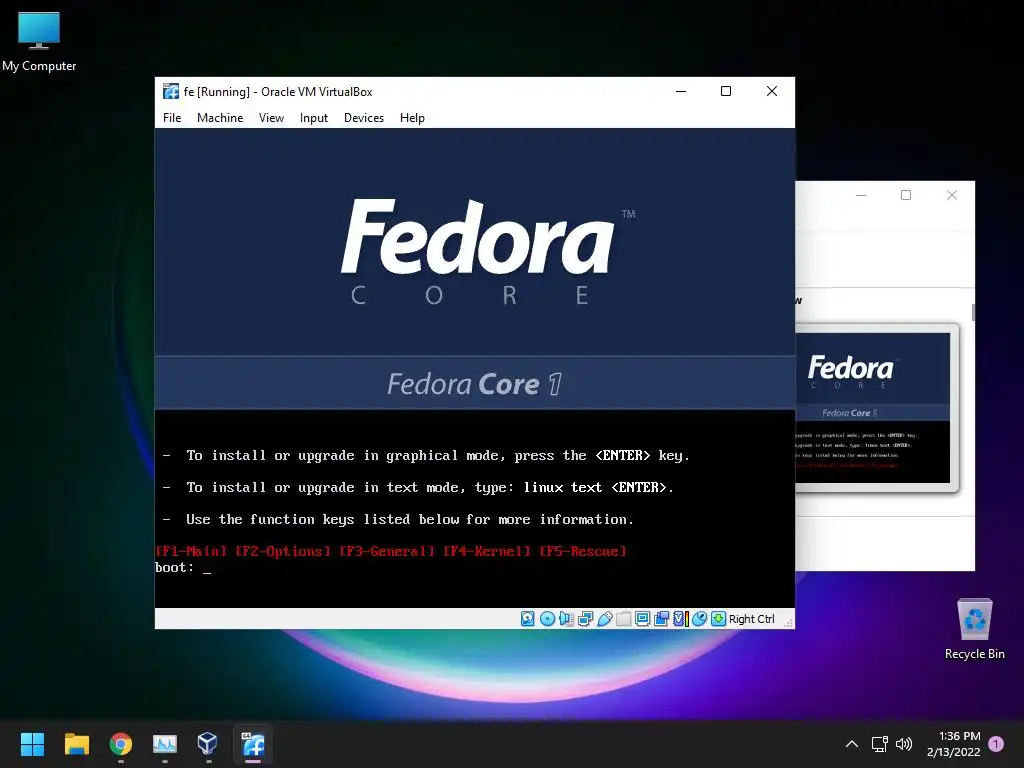The image size is (1024, 768).
Task: Click the F4-Kernel red text
Action: [x=487, y=551]
